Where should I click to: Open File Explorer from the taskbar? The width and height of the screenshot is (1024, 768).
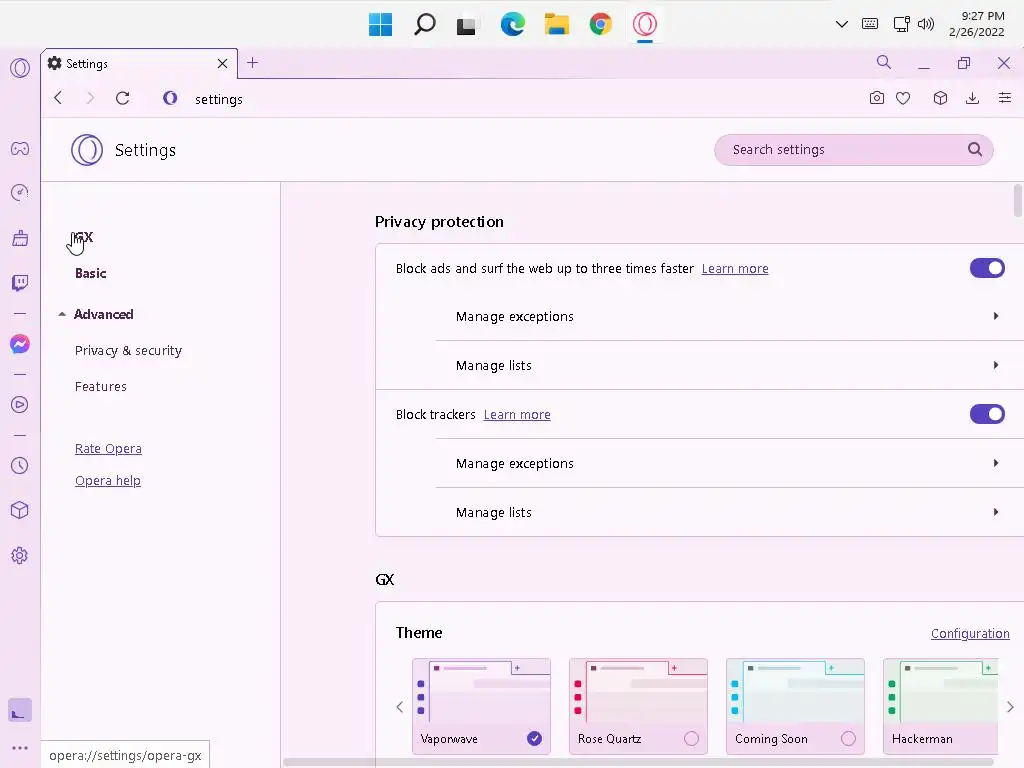556,25
